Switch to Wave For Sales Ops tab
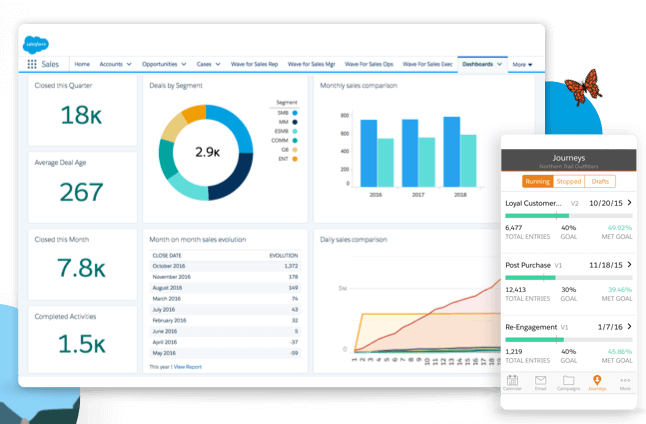The width and height of the screenshot is (646, 424). click(369, 64)
